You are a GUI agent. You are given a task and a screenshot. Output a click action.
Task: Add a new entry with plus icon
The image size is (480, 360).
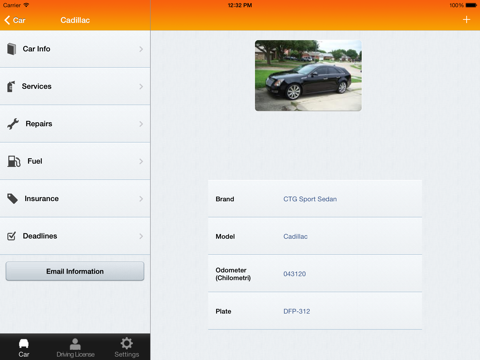pyautogui.click(x=466, y=20)
